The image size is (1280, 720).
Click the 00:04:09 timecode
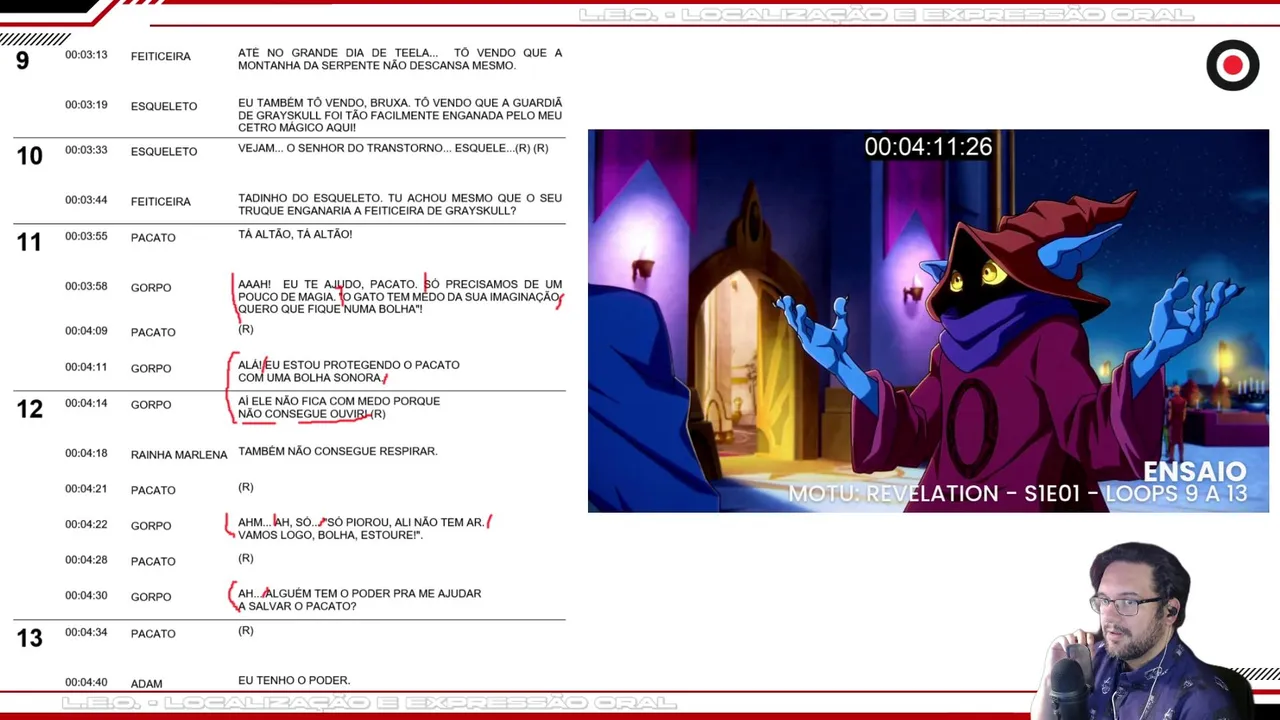click(x=86, y=331)
